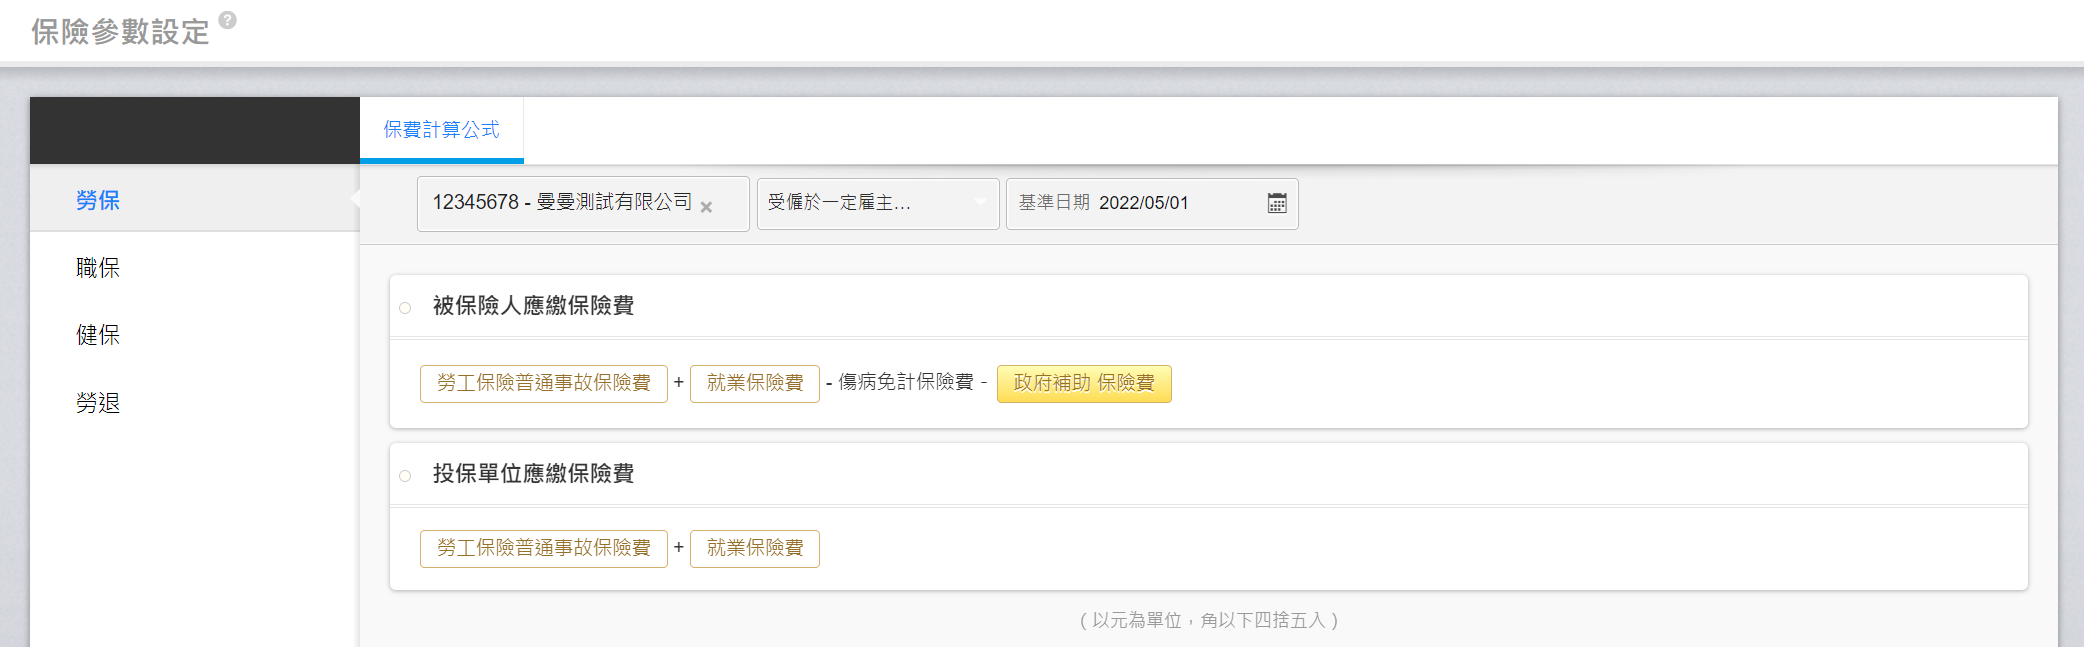2084x647 pixels.
Task: Click the 傷病免計保險費 text in the formula
Action: tap(905, 382)
